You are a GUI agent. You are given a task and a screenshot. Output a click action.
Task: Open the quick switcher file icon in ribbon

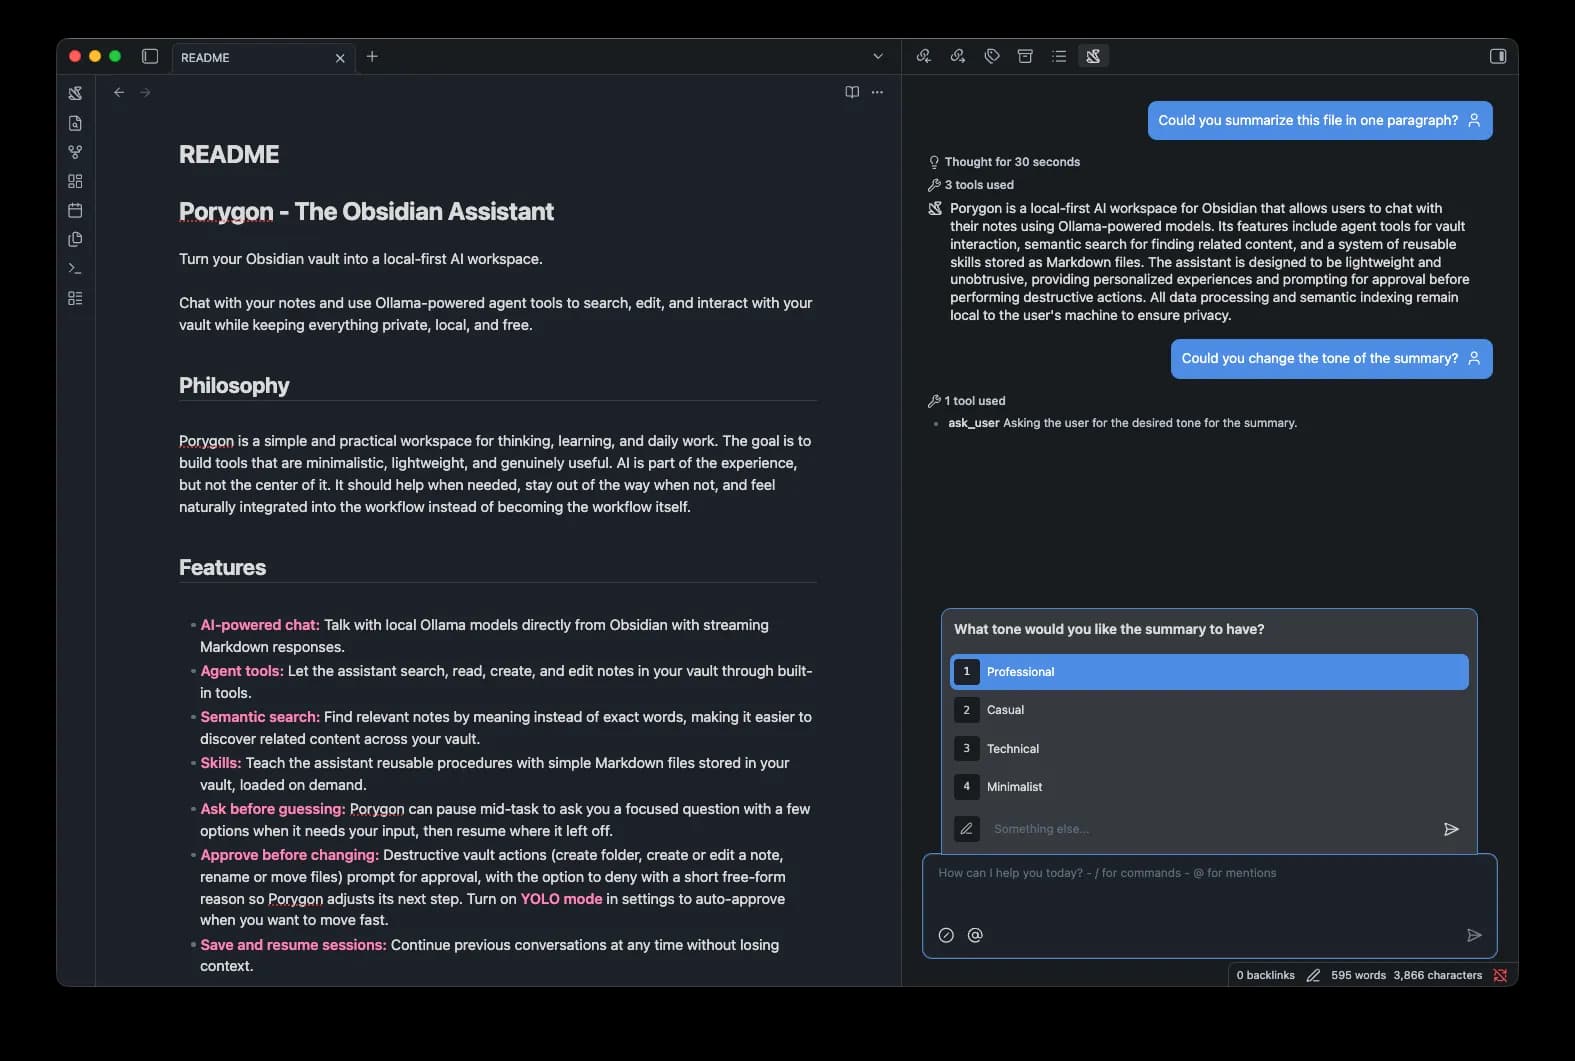coord(75,123)
